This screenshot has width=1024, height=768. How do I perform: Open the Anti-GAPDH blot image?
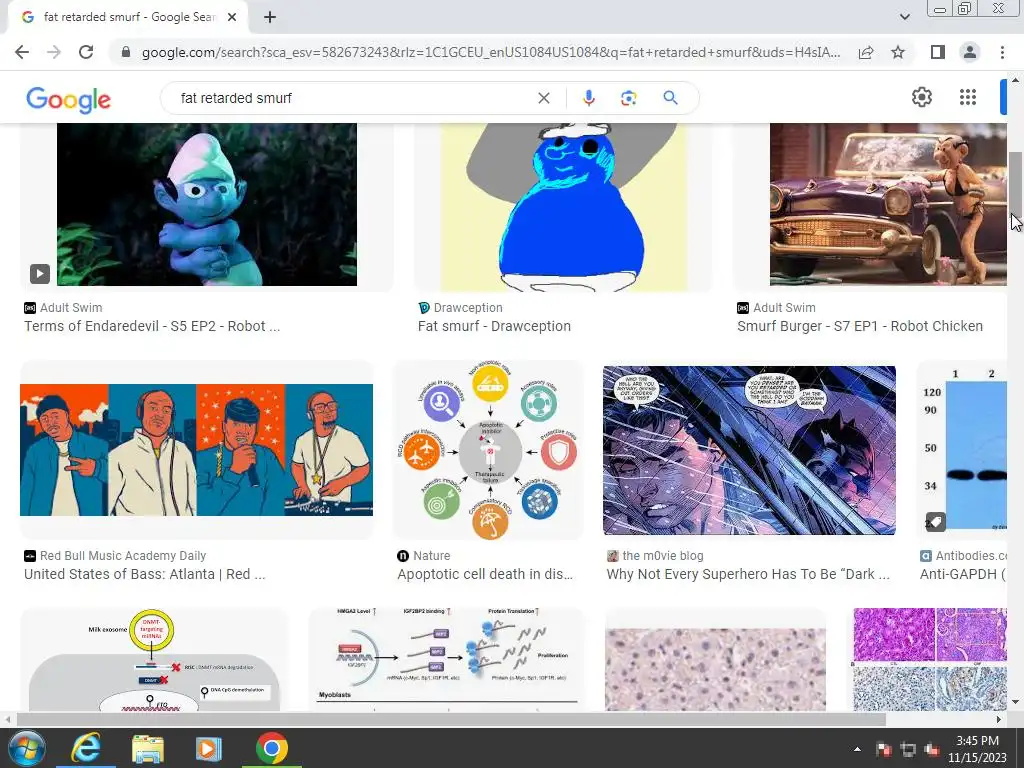tap(963, 450)
